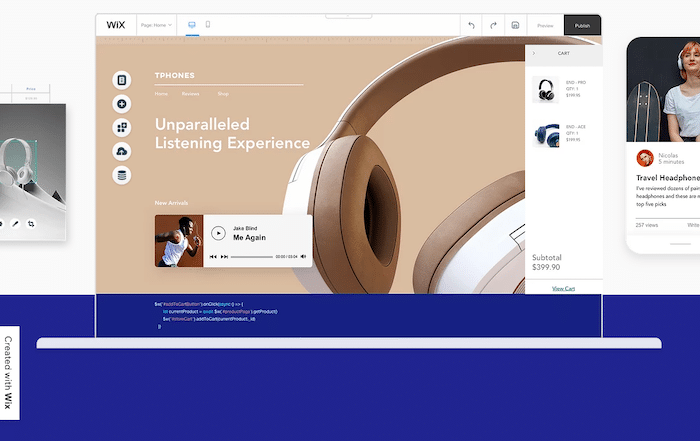Open the Page: Home dropdown
Screen dimensions: 700x441
[x=156, y=25]
